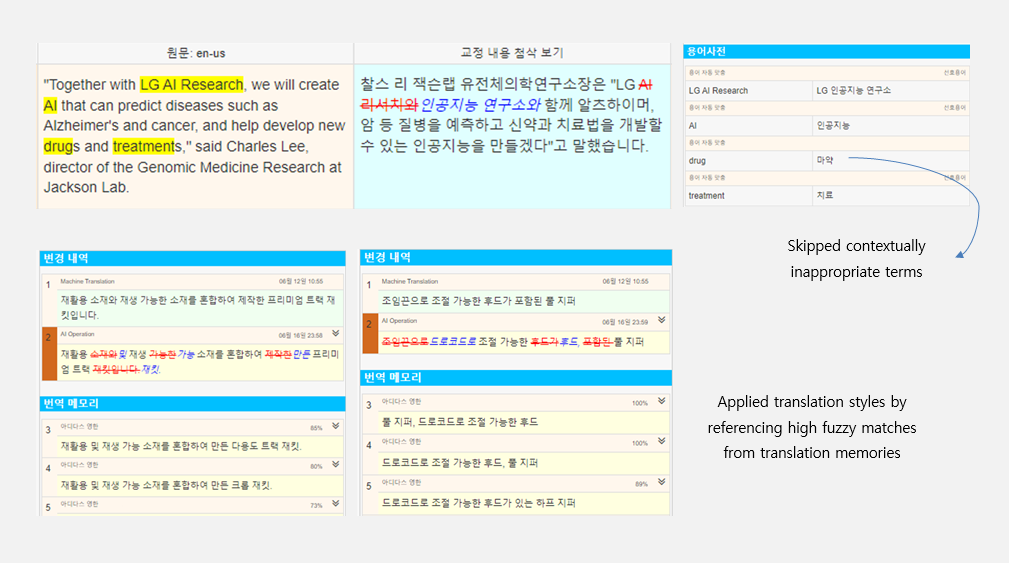
Task: Select the '교정 내용 첨삭 보기' column header
Action: [512, 53]
